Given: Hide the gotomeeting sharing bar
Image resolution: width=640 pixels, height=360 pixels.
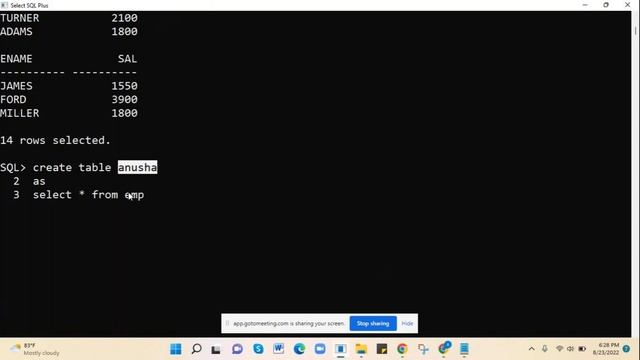Looking at the screenshot, I should tap(407, 324).
